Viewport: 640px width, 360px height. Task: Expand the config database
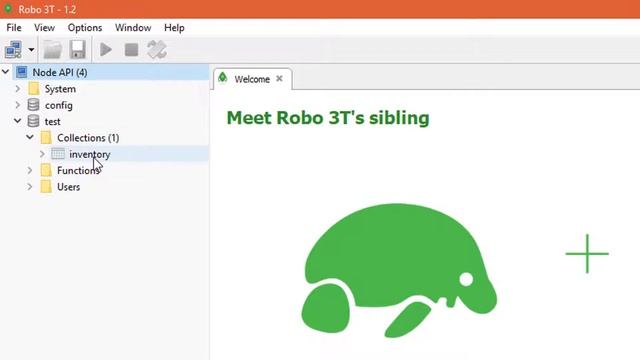pos(18,105)
